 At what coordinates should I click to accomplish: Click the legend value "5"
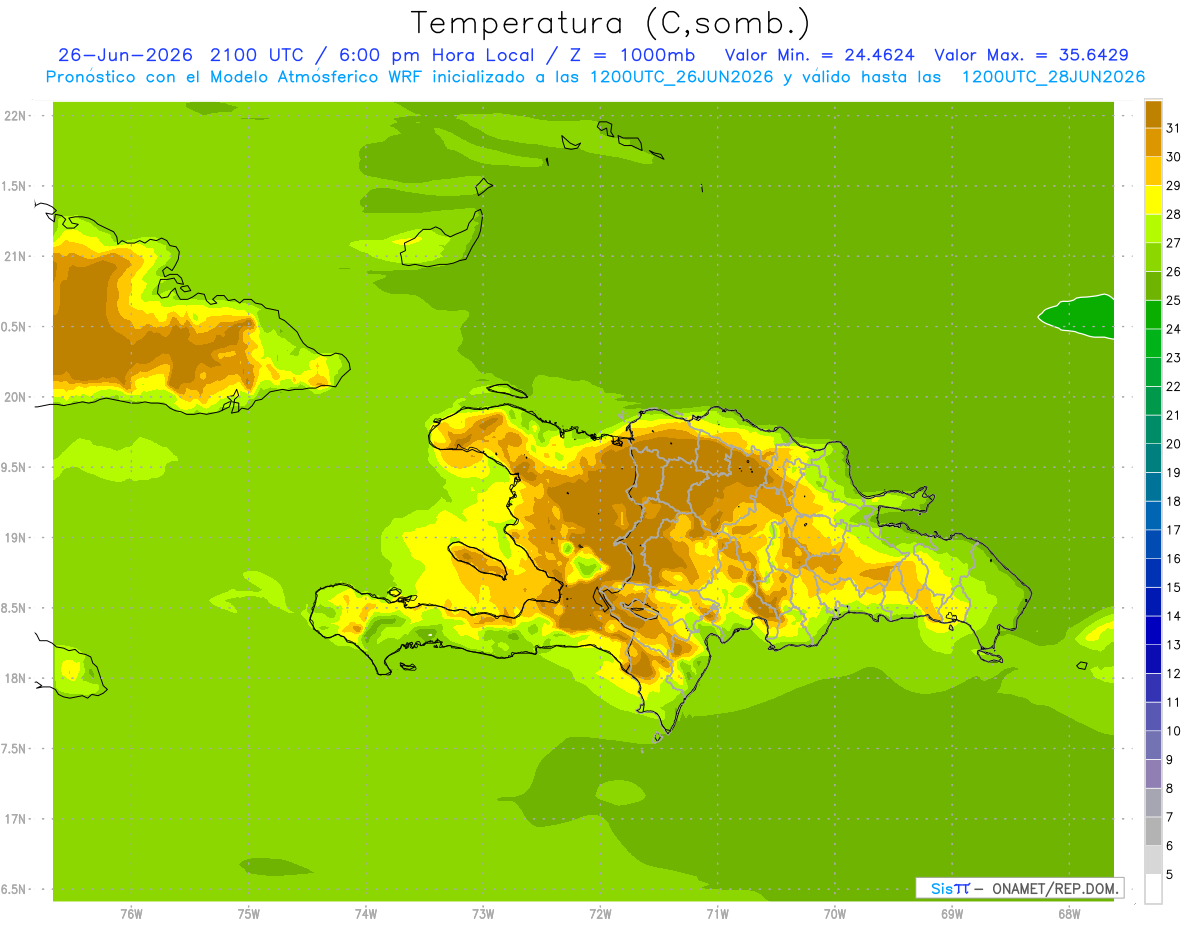(1170, 875)
